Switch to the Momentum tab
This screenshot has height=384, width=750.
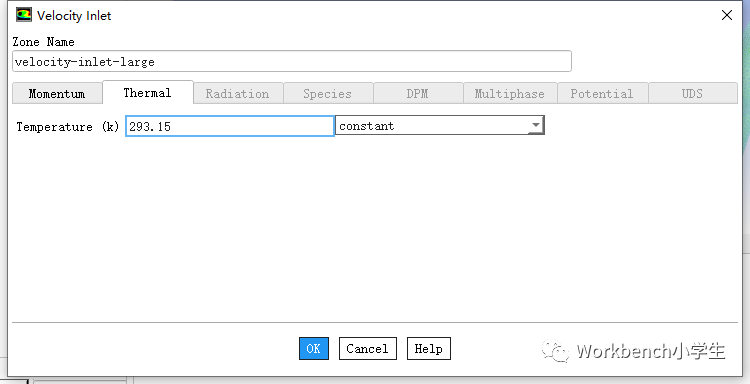(57, 94)
